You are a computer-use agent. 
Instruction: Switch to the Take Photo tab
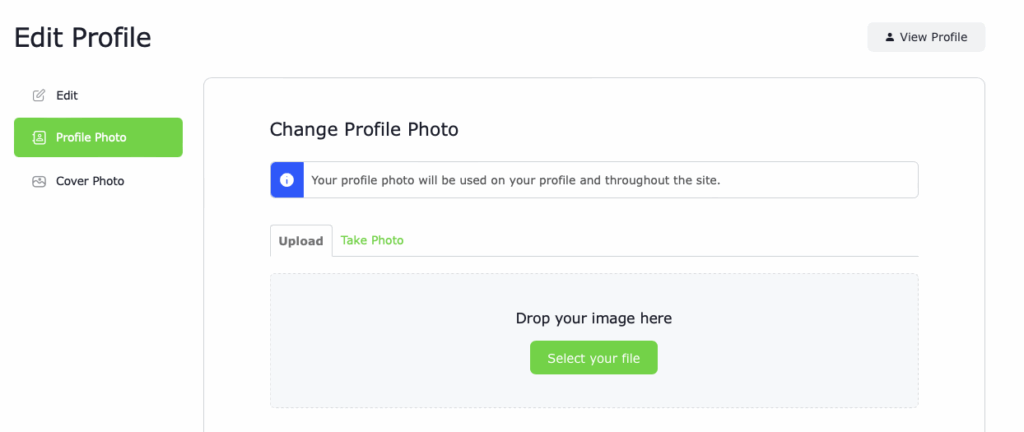(372, 240)
